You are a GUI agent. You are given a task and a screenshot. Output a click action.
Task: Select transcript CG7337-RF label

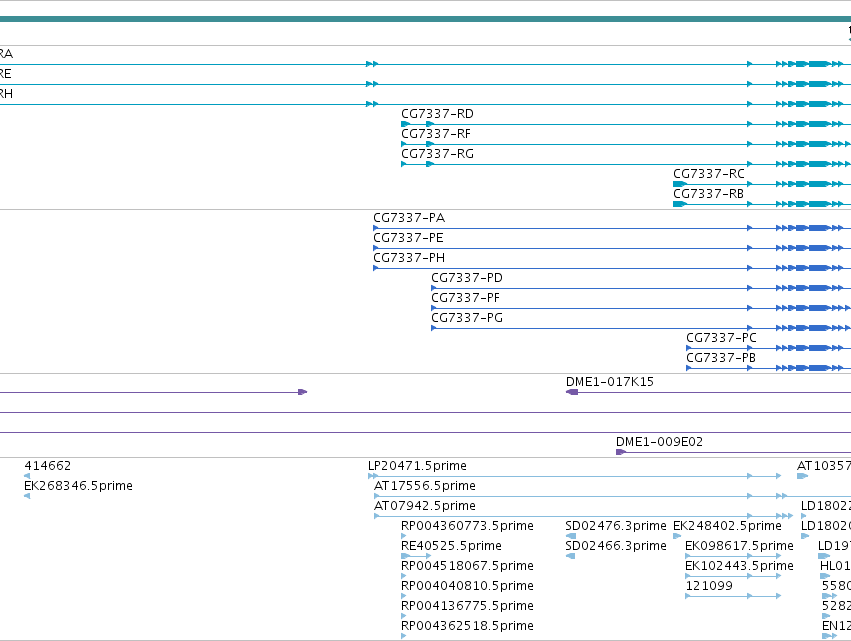436,134
